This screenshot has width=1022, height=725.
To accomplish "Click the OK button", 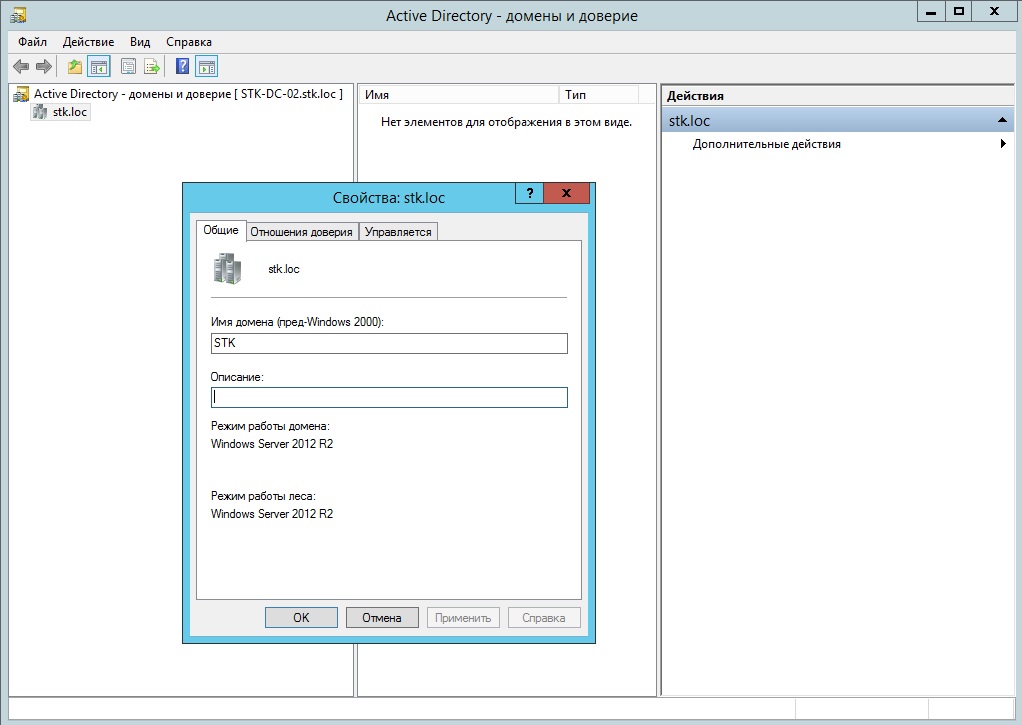I will [x=301, y=617].
